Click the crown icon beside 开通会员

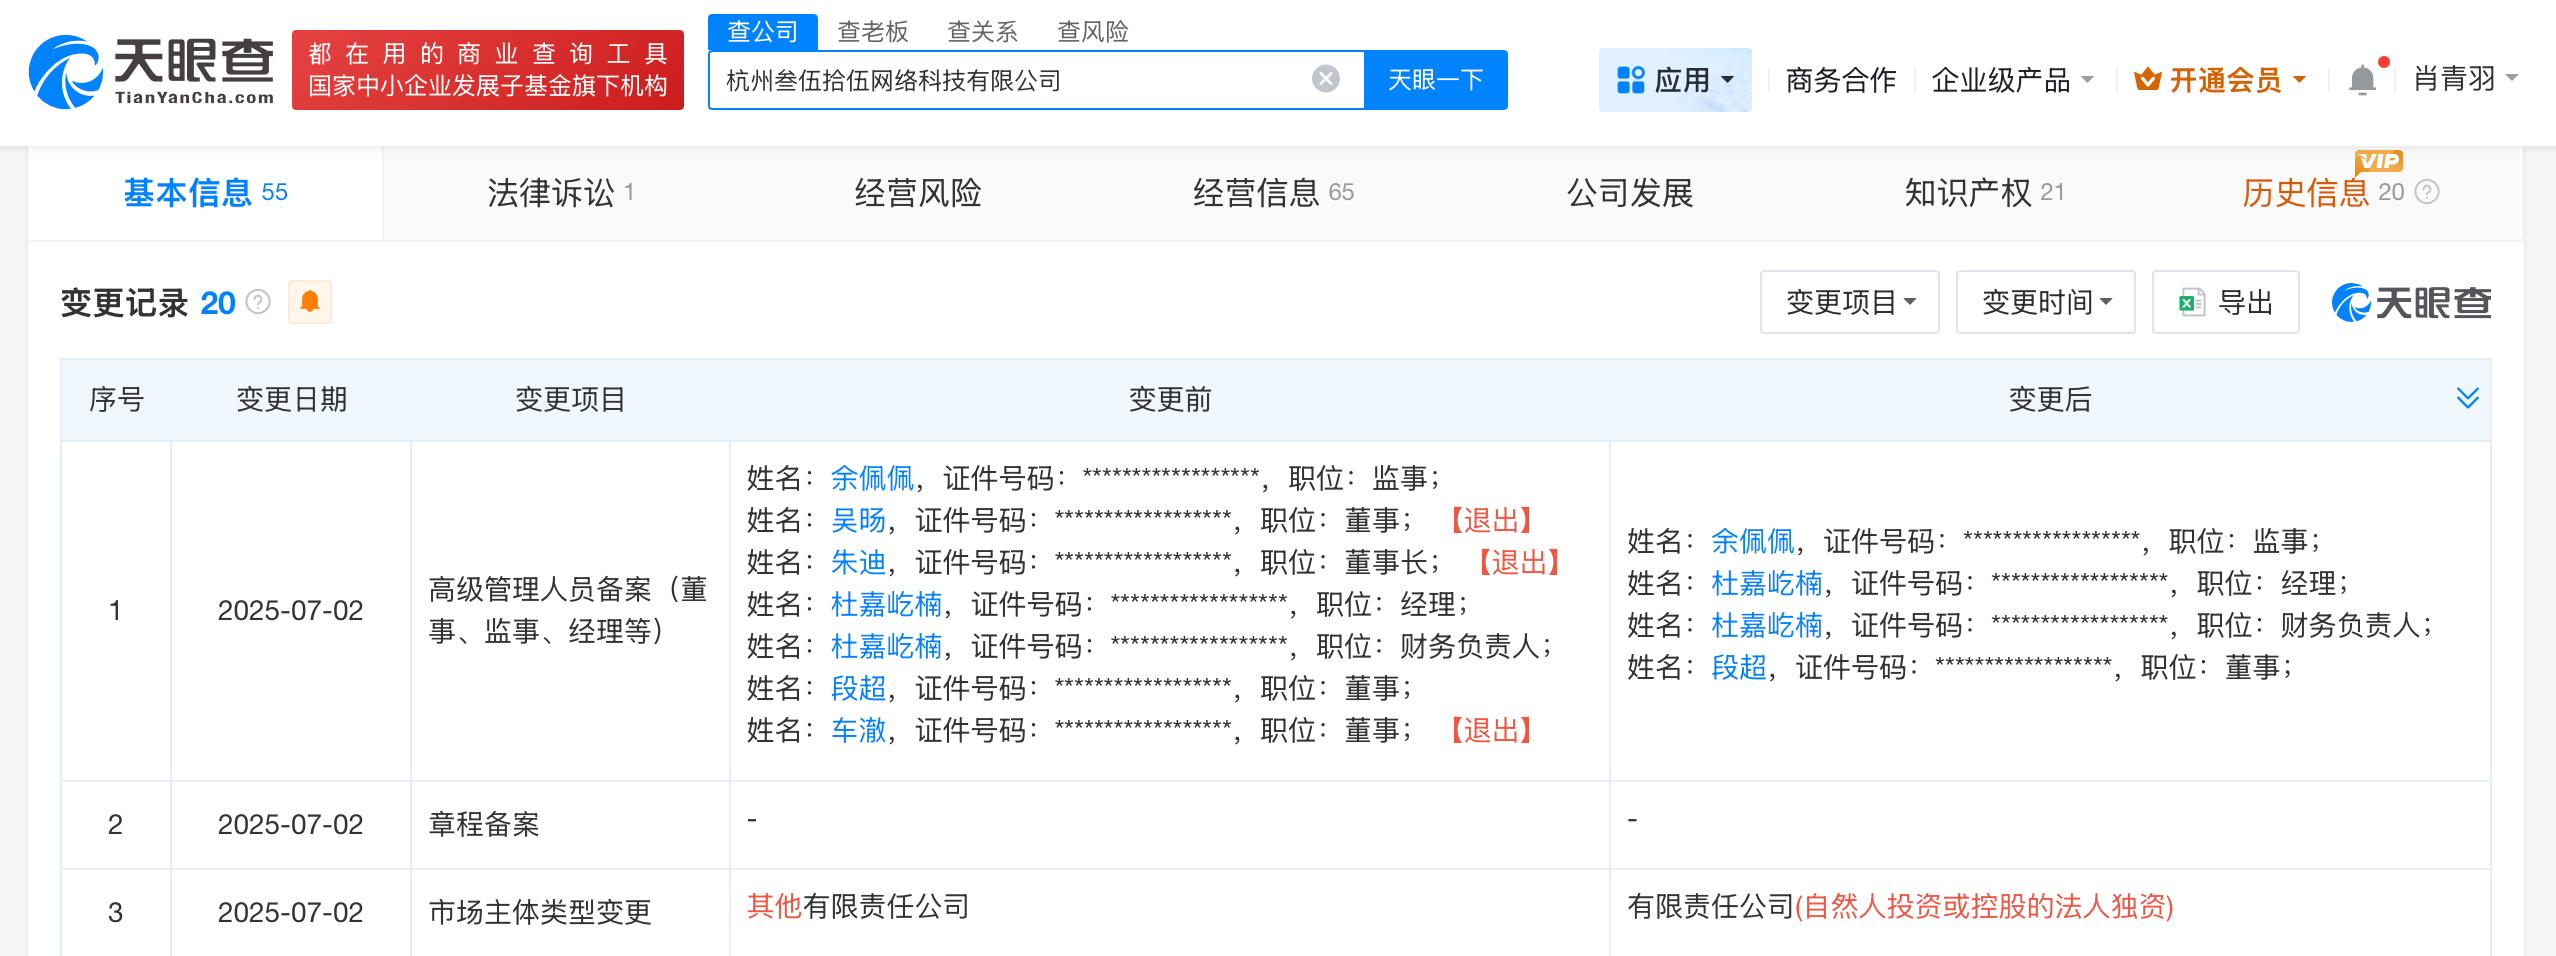click(x=2148, y=79)
